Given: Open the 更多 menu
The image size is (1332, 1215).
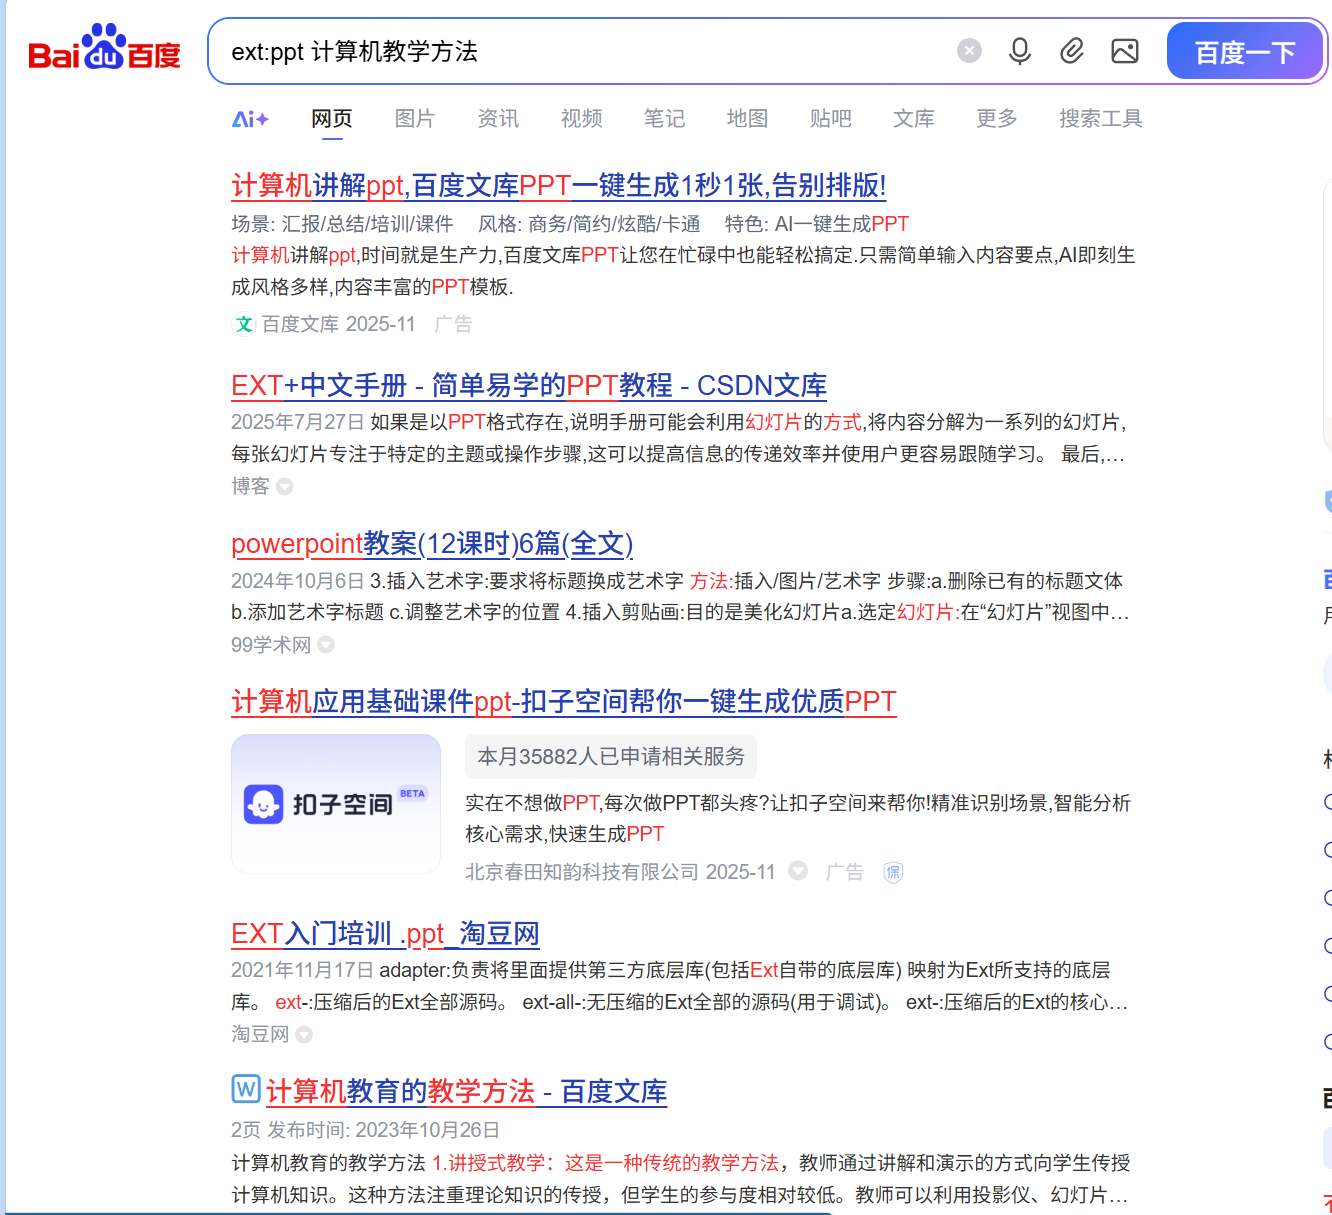Looking at the screenshot, I should 995,118.
